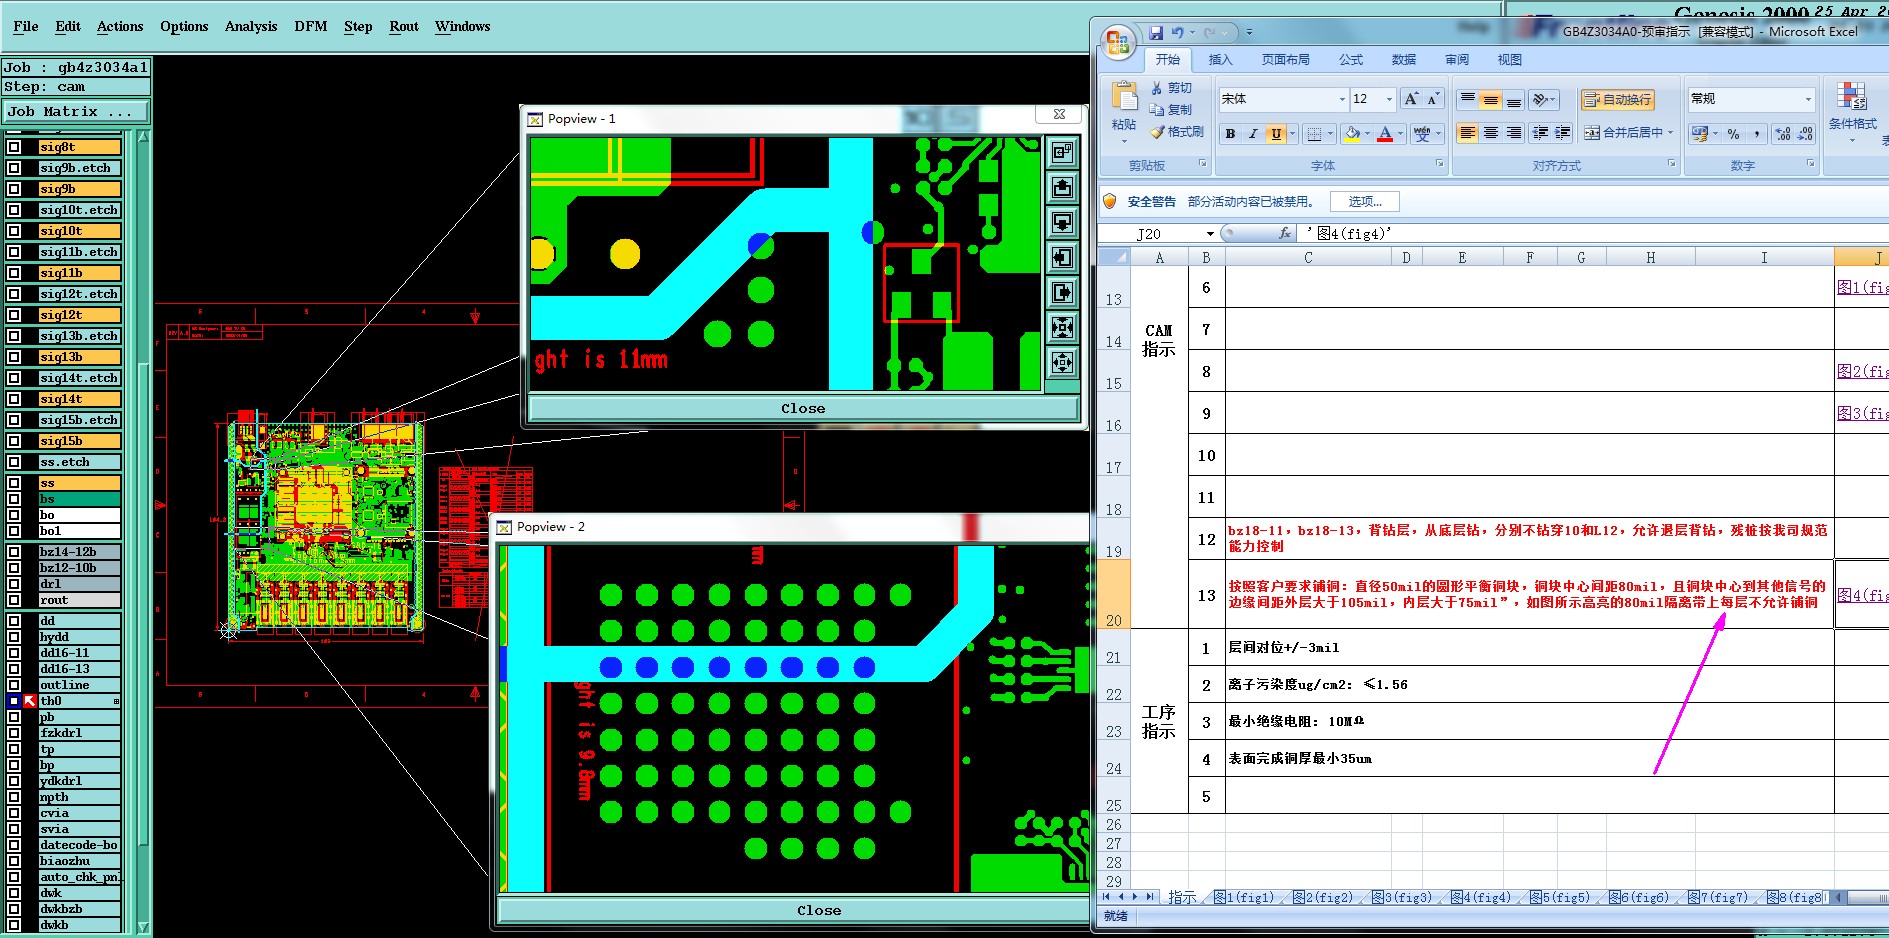The image size is (1889, 938).
Task: Open the font name dropdown (宋体)
Action: tap(1342, 99)
